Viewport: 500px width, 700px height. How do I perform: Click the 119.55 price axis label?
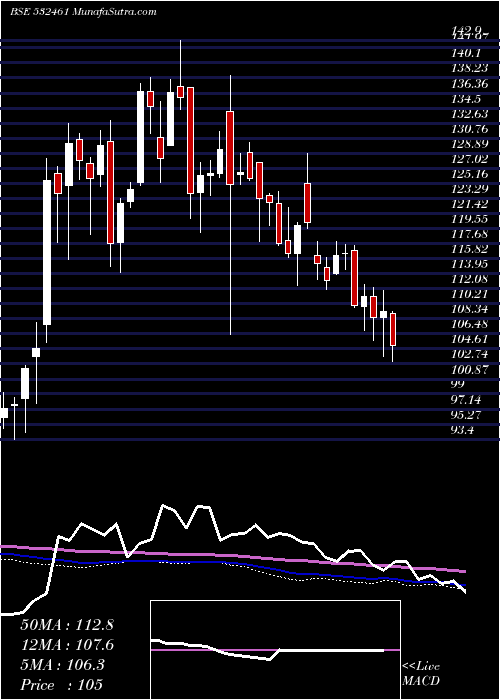point(468,219)
